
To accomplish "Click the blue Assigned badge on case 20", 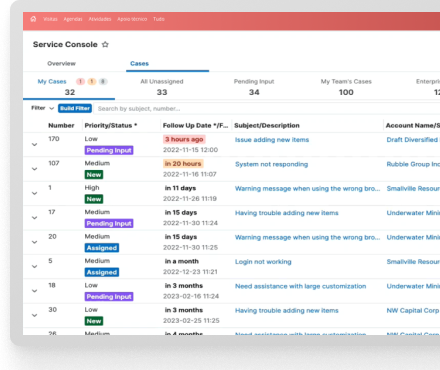I will 102,248.
